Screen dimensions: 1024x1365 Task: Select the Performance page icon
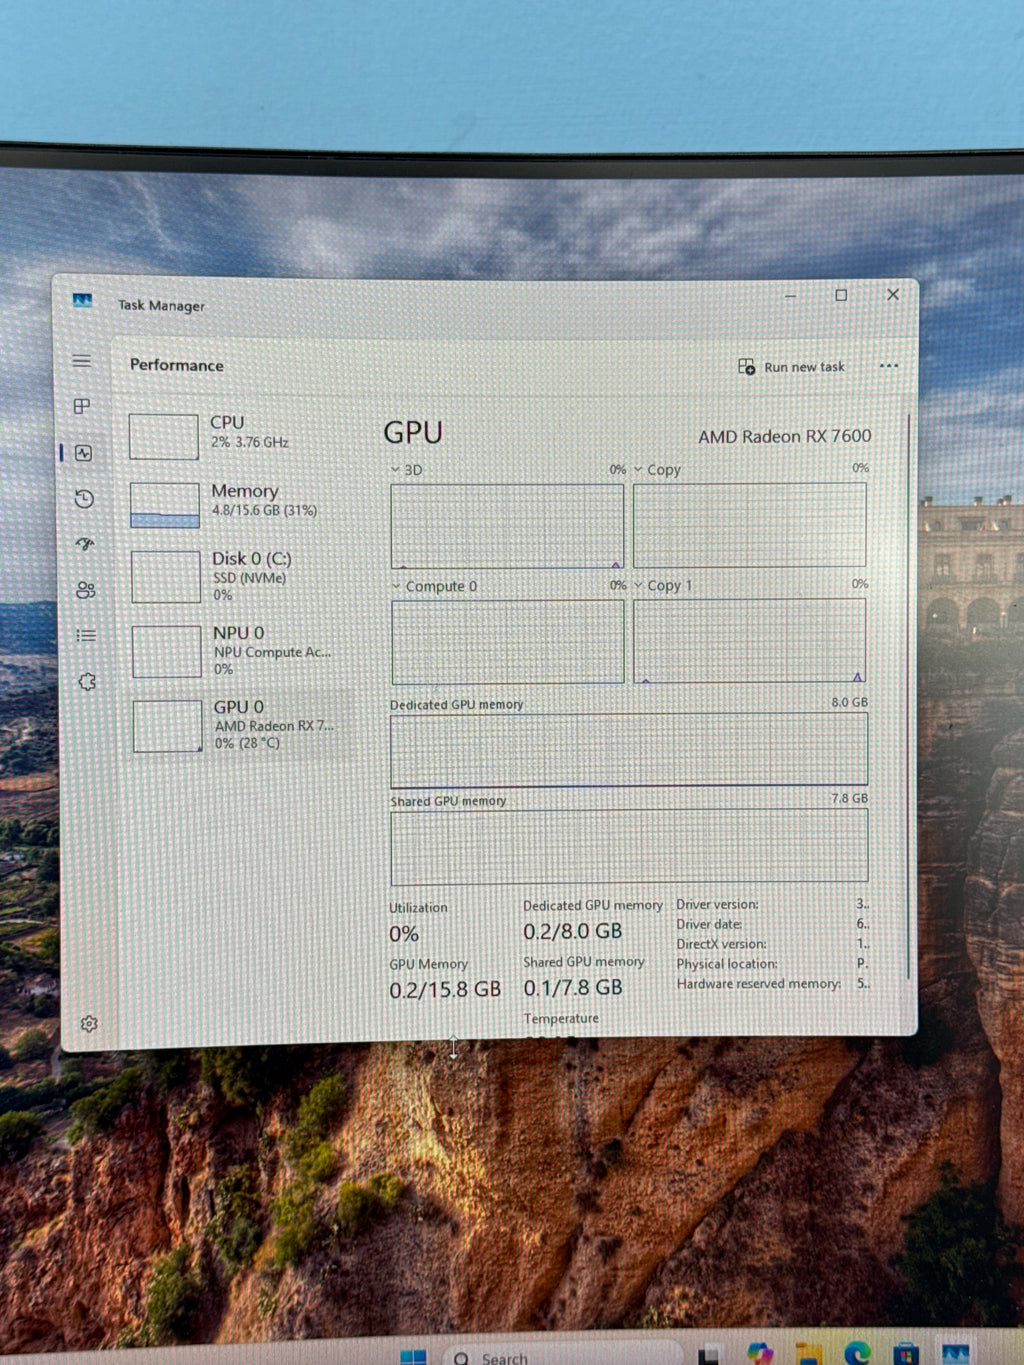coord(83,453)
